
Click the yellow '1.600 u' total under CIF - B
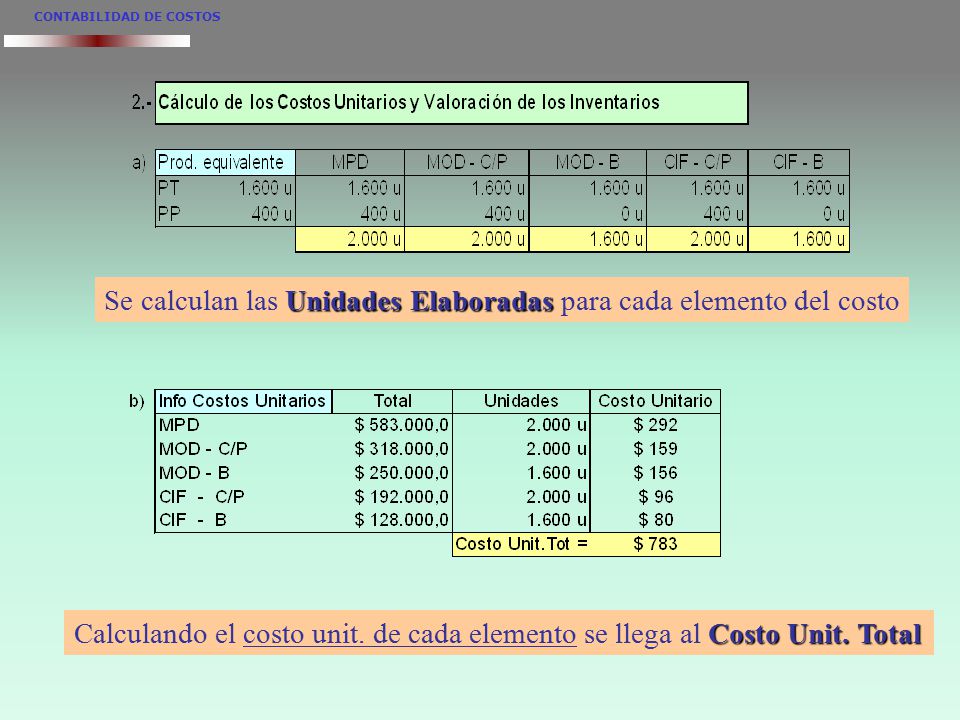tap(798, 239)
